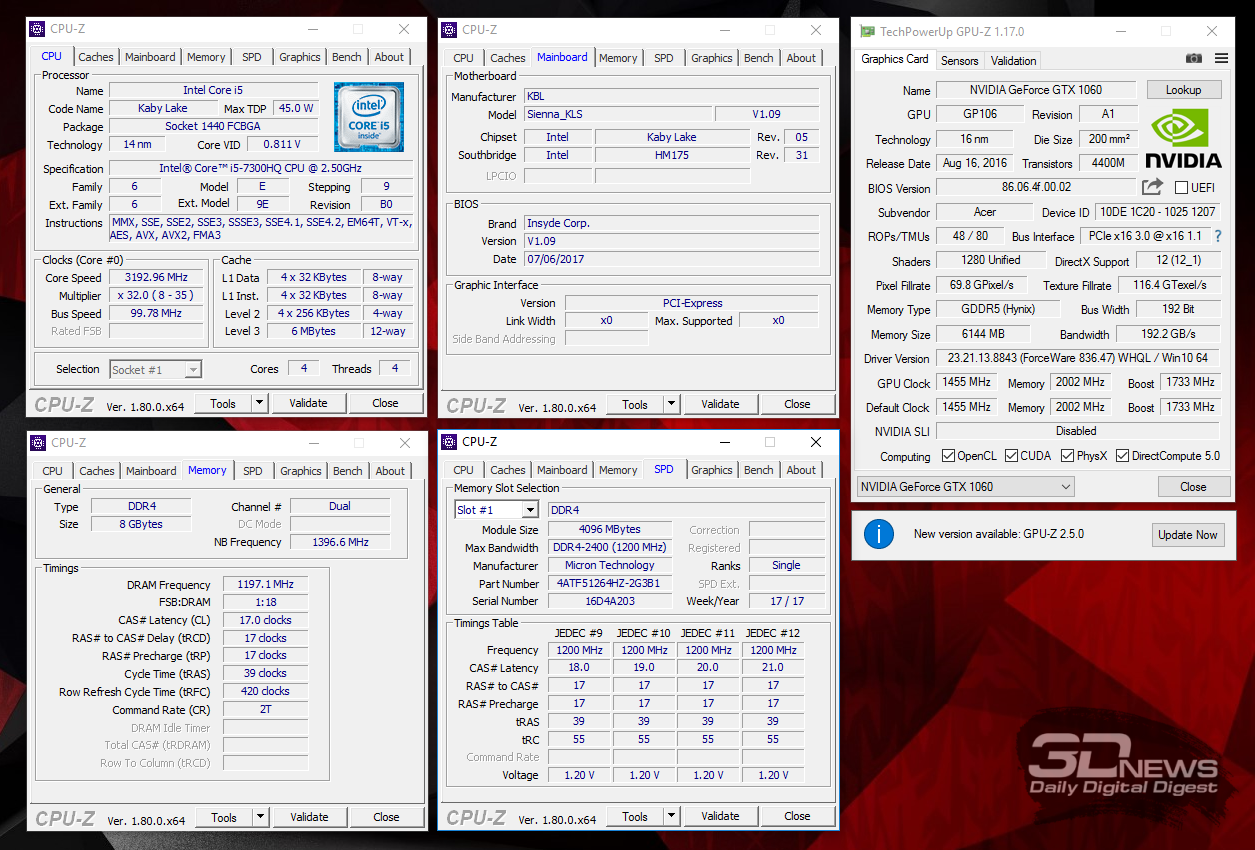Click the NVIDIA logo in GPU-Z
1255x850 pixels.
[1183, 138]
